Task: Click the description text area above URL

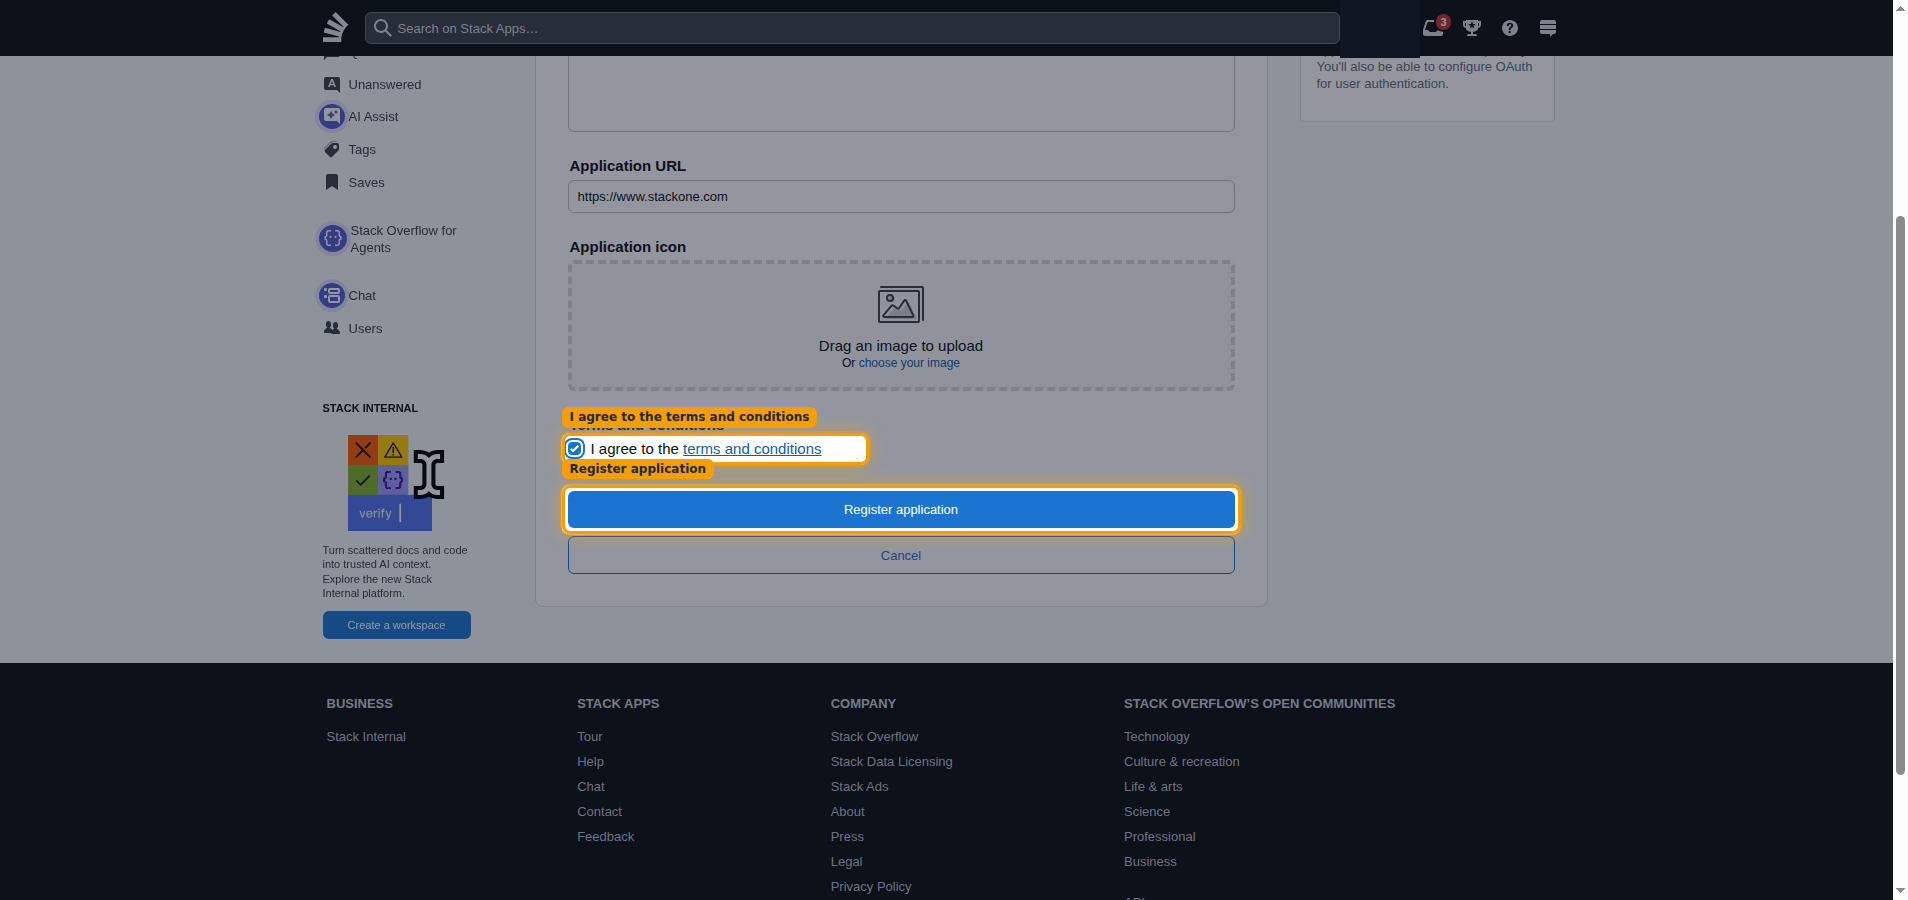Action: pyautogui.click(x=901, y=93)
